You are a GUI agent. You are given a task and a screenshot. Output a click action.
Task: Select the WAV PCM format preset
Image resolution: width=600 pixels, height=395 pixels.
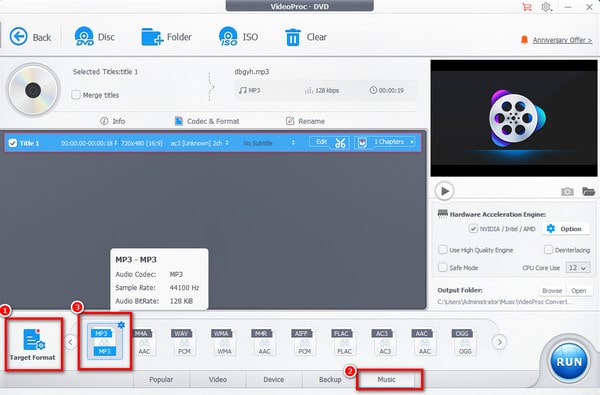tap(184, 342)
